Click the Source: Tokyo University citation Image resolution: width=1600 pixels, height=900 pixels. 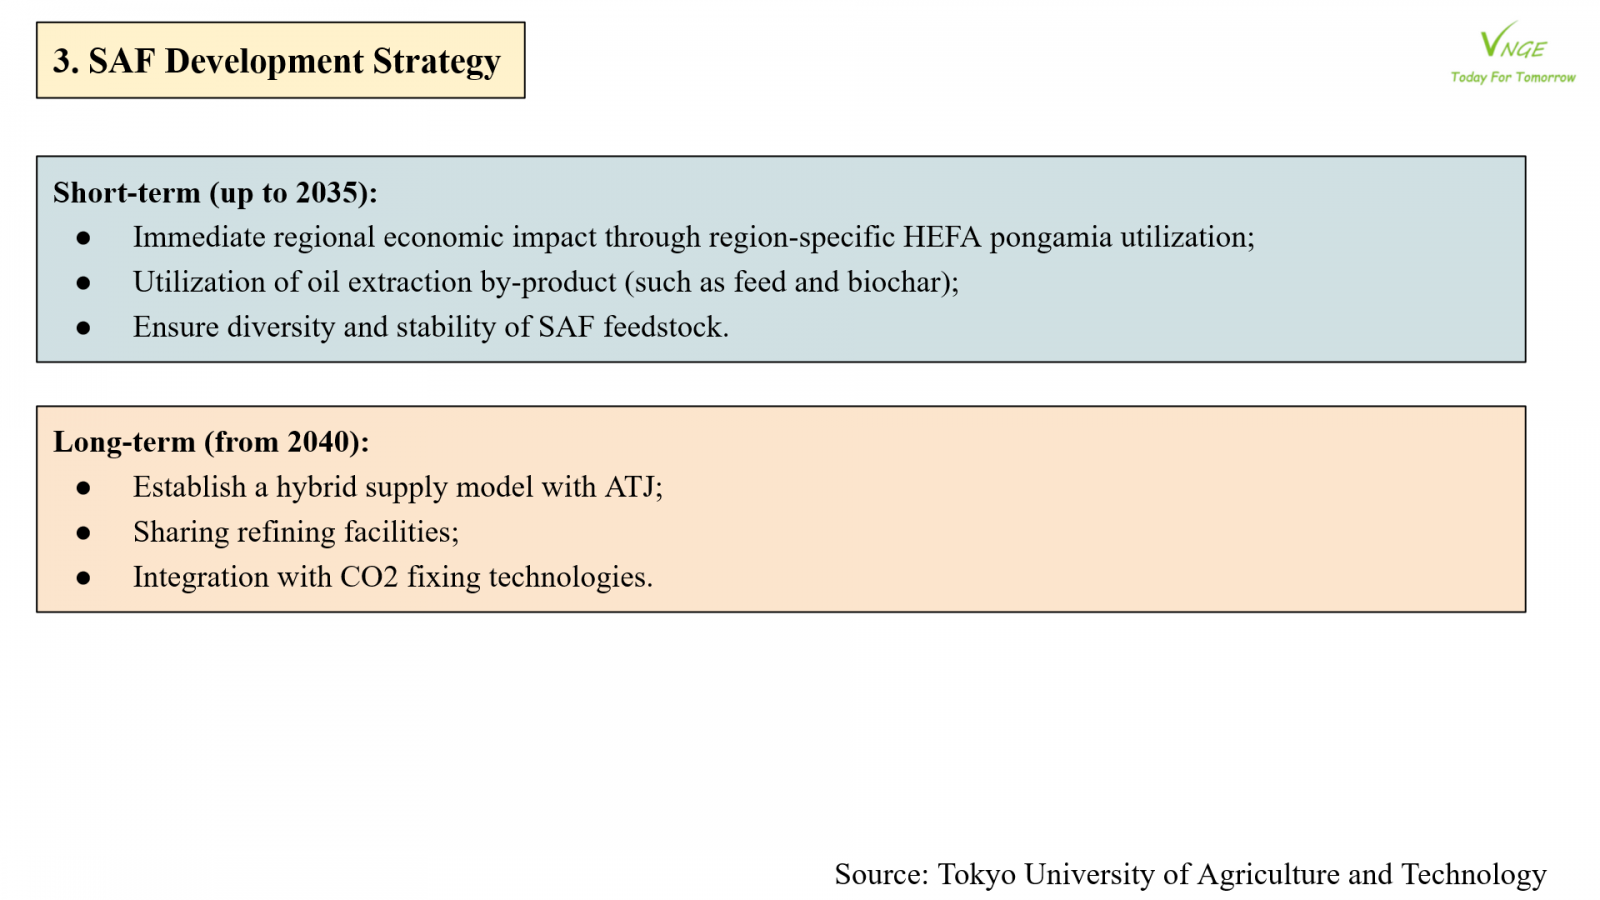point(1190,874)
